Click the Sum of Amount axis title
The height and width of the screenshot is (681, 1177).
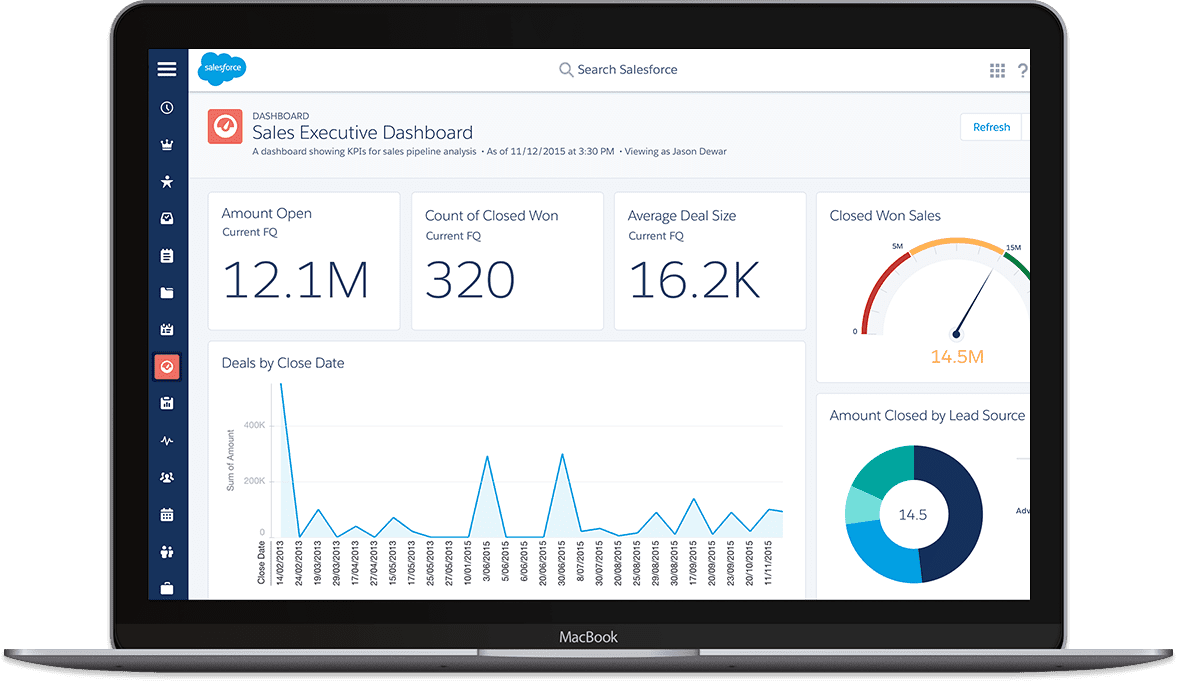click(230, 460)
